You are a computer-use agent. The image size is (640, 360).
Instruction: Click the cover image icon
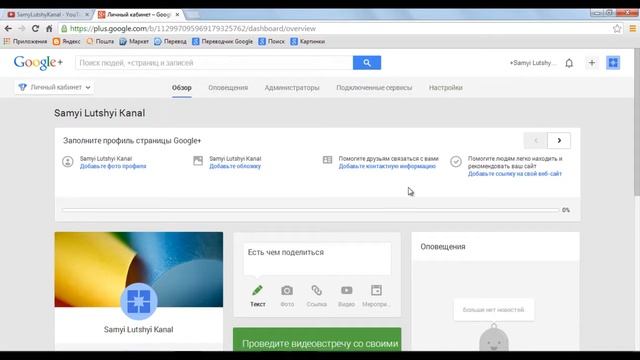[198, 160]
